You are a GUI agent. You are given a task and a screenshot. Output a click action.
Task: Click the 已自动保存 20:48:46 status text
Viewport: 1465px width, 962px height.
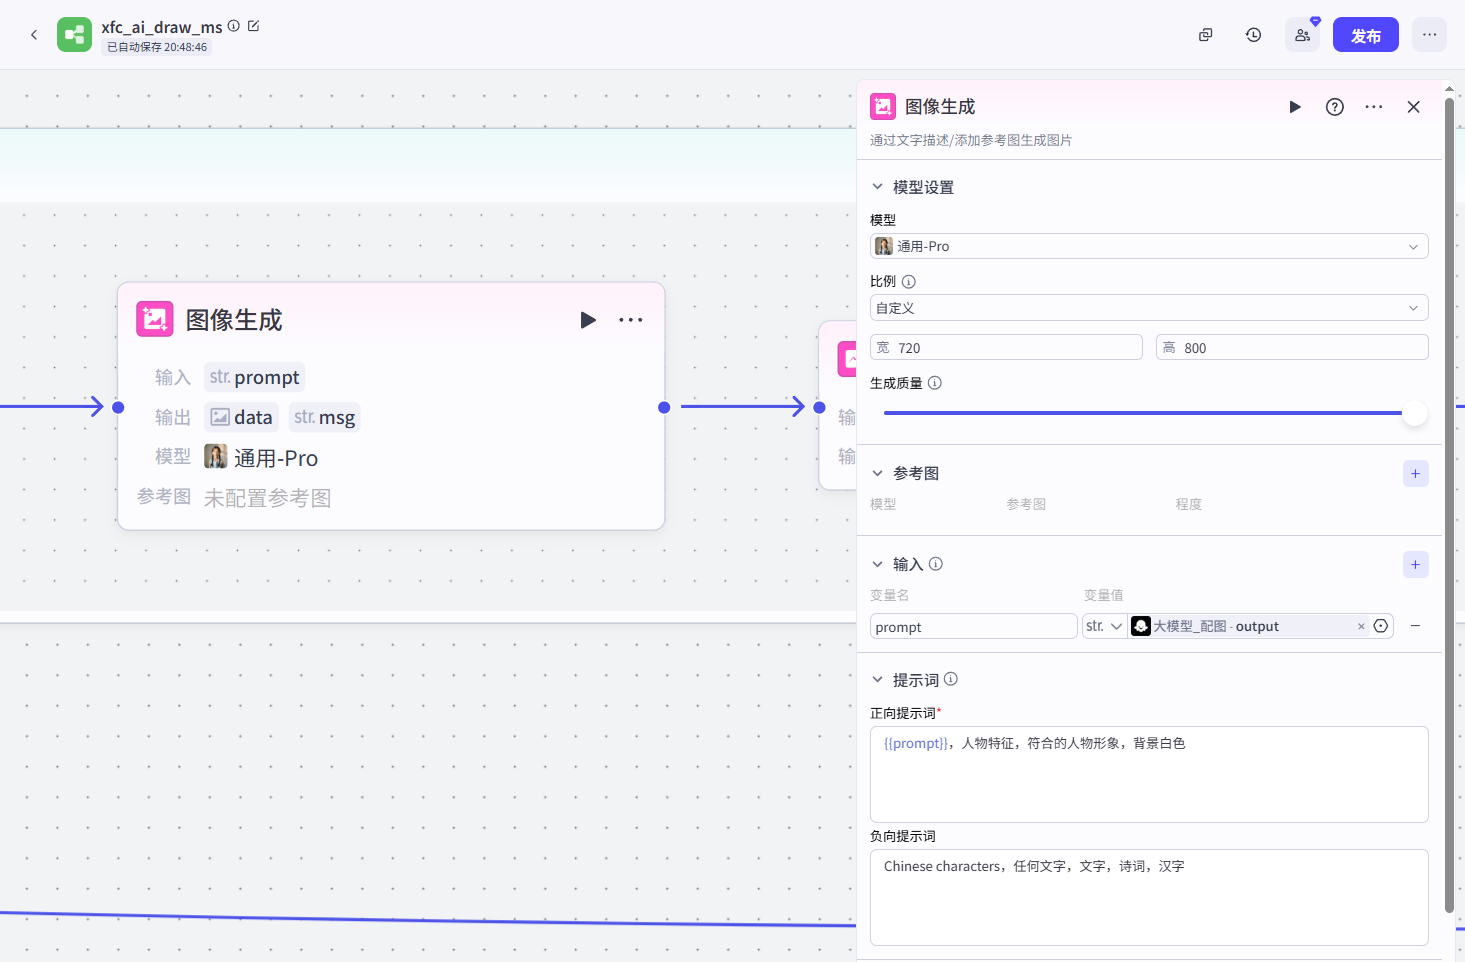(x=157, y=47)
